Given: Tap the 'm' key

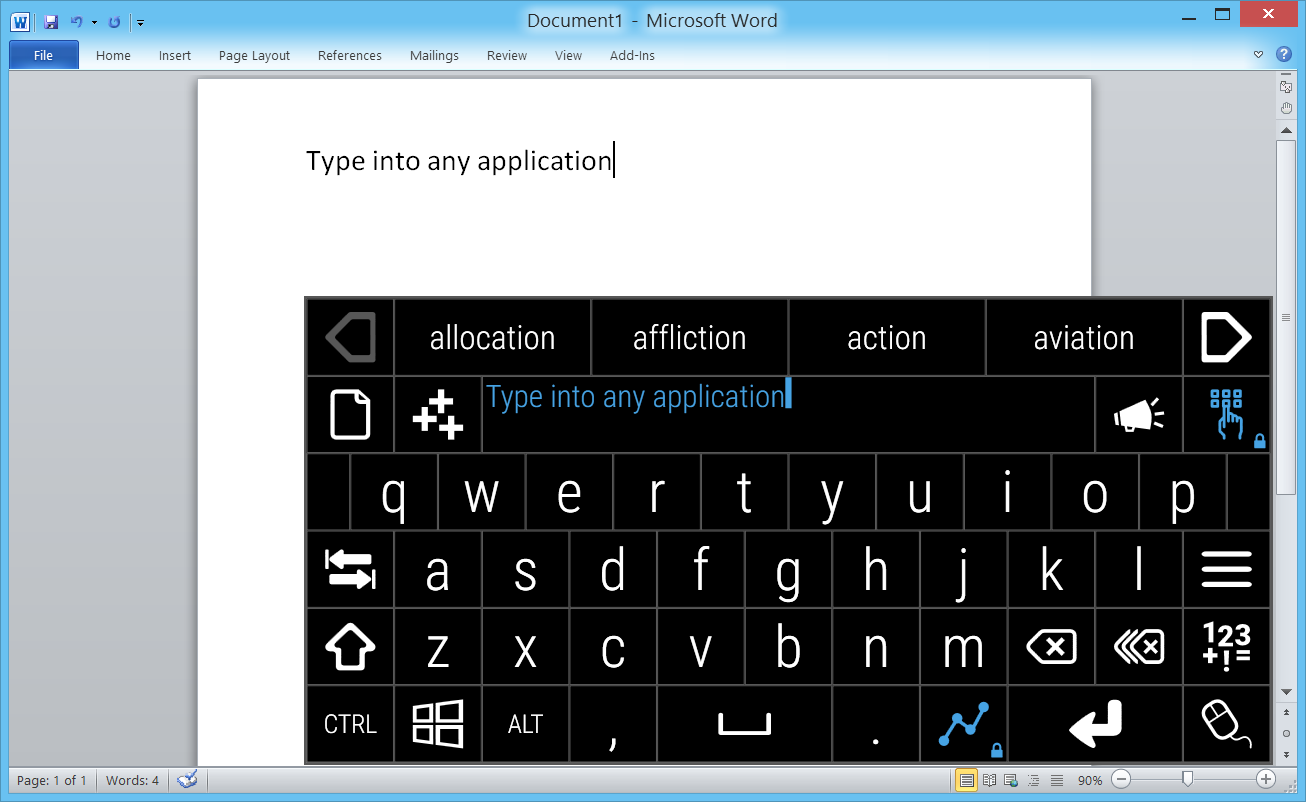Looking at the screenshot, I should (963, 646).
